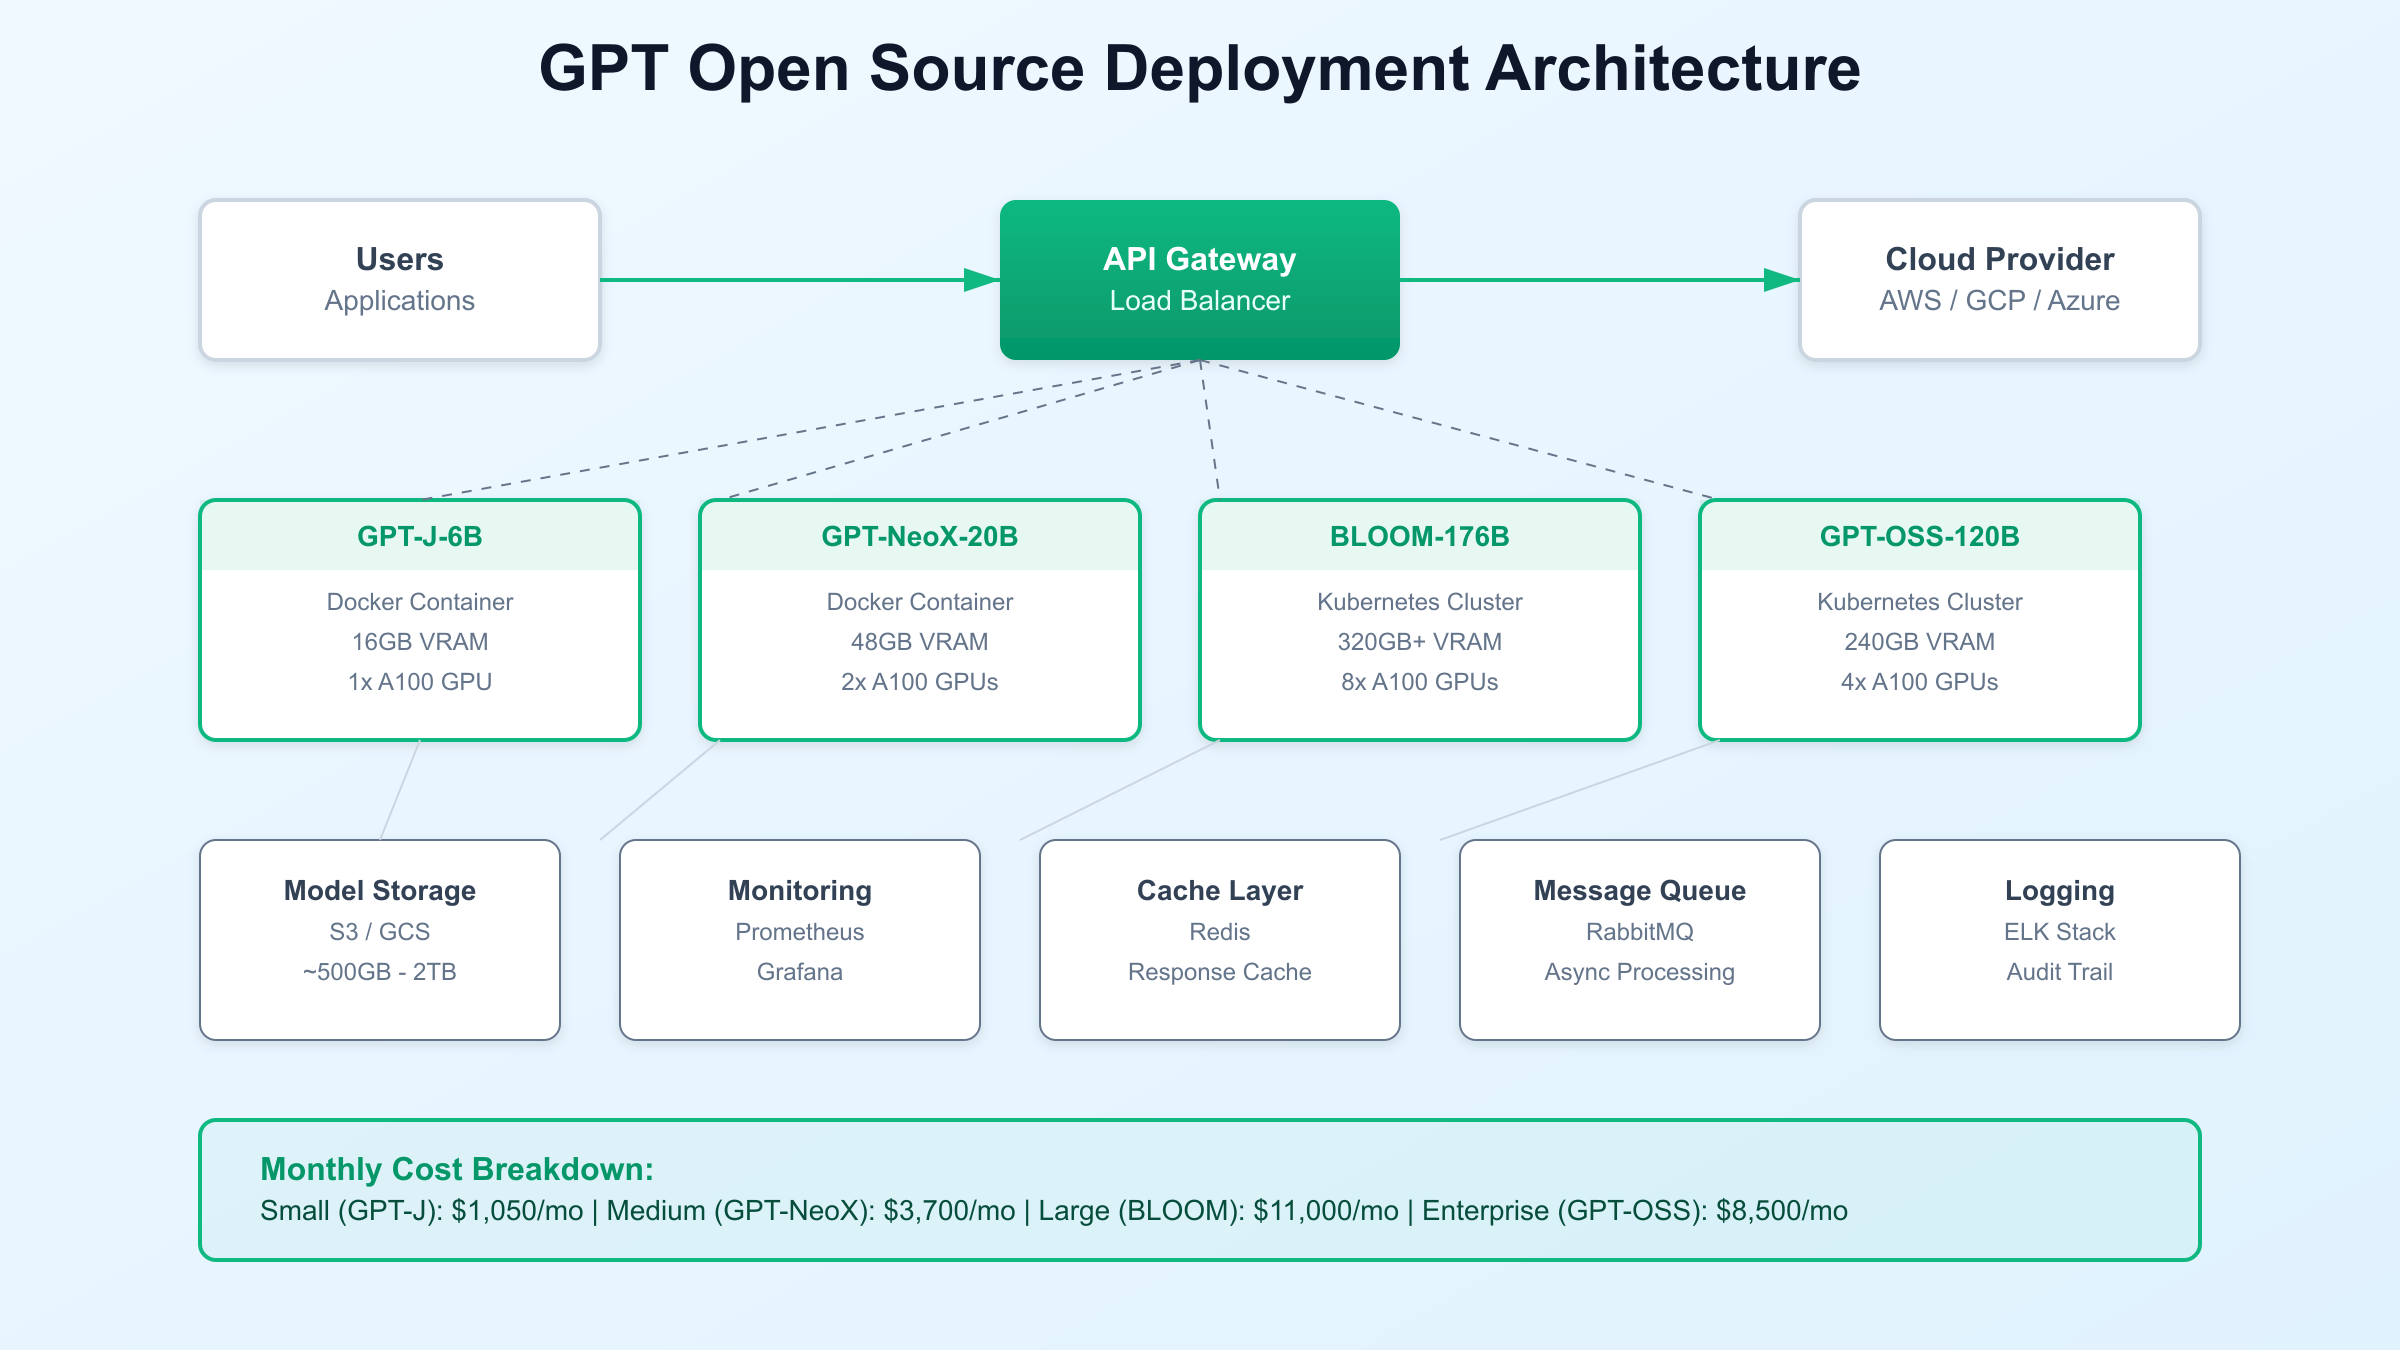Viewport: 2400px width, 1350px height.
Task: Click 'Prometheus' under Monitoring
Action: [x=800, y=932]
